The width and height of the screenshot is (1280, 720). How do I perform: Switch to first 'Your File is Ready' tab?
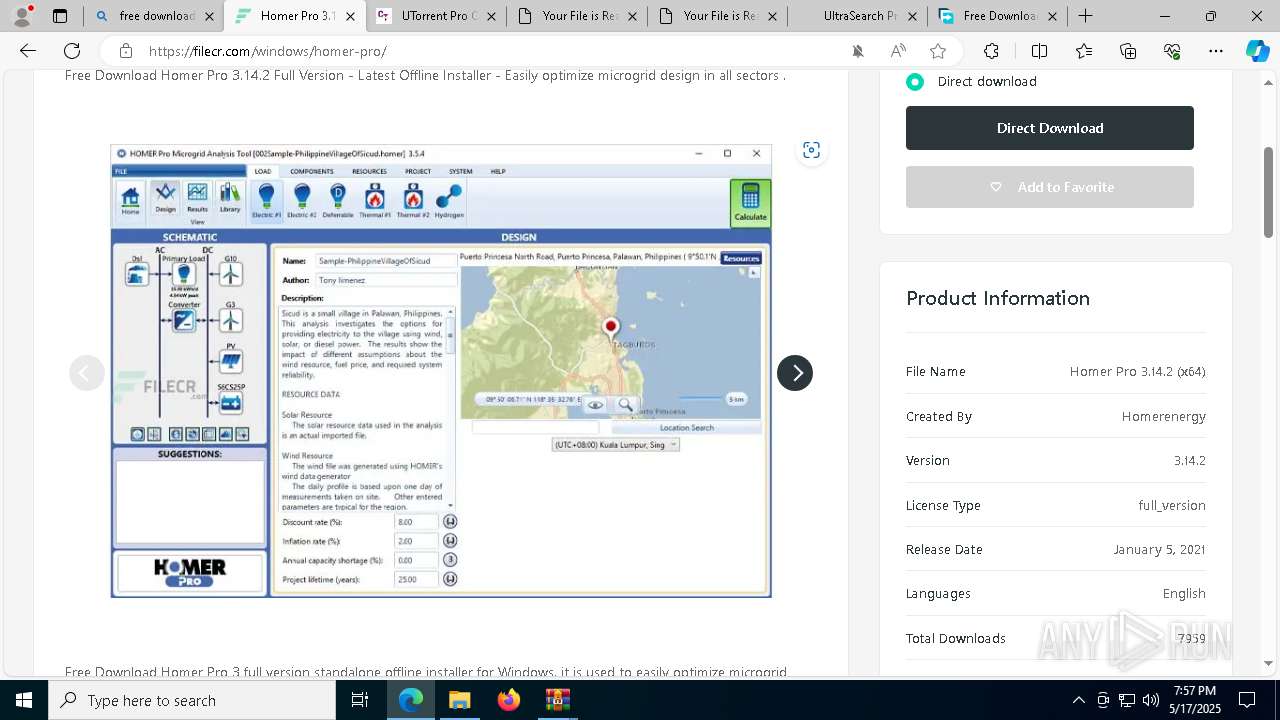pos(577,16)
